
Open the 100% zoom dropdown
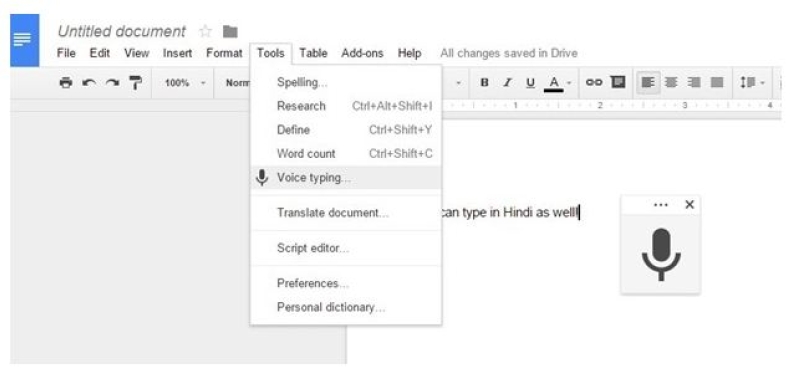[x=184, y=83]
